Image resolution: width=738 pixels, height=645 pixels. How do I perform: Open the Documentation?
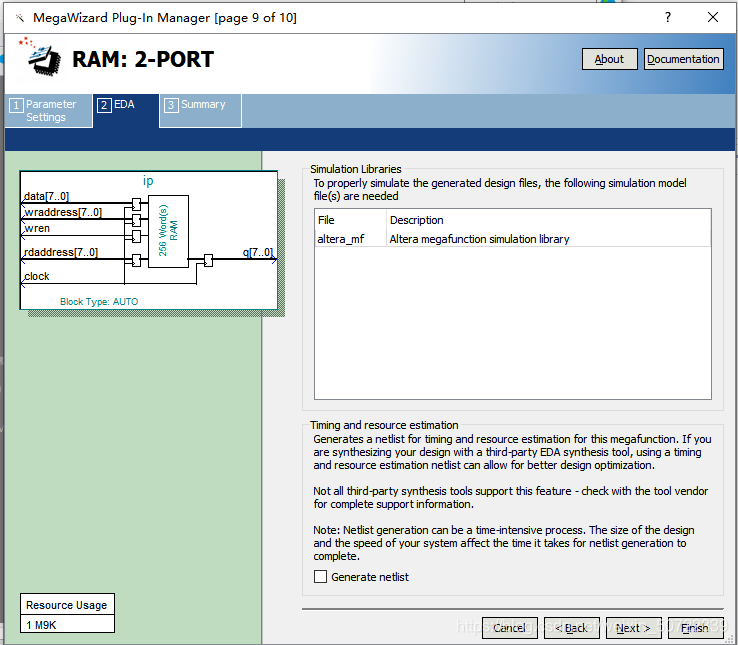(683, 59)
